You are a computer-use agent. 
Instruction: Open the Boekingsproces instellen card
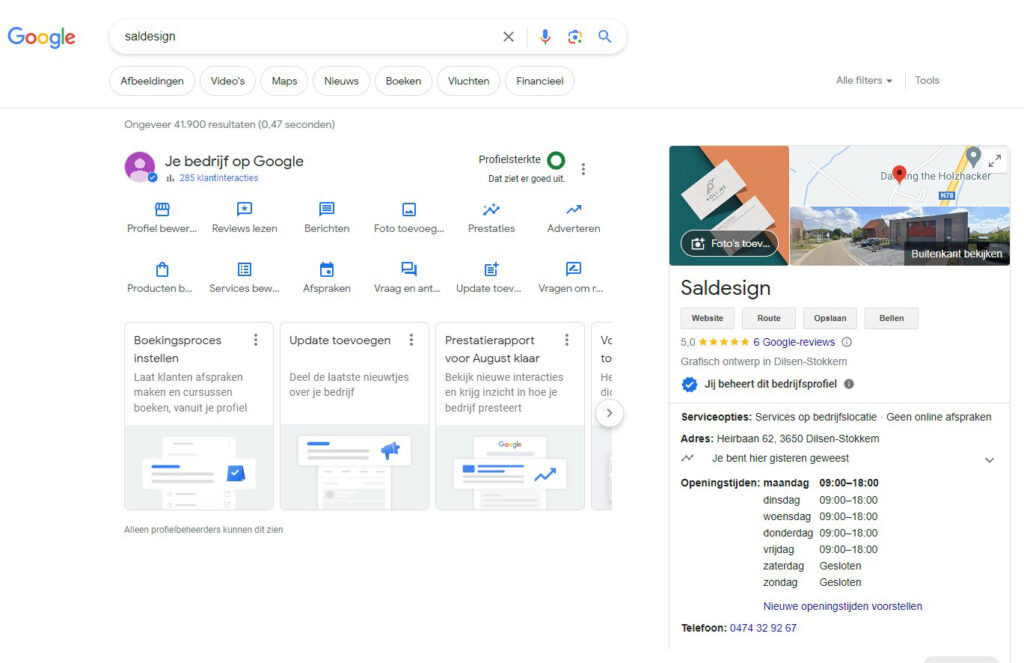199,415
